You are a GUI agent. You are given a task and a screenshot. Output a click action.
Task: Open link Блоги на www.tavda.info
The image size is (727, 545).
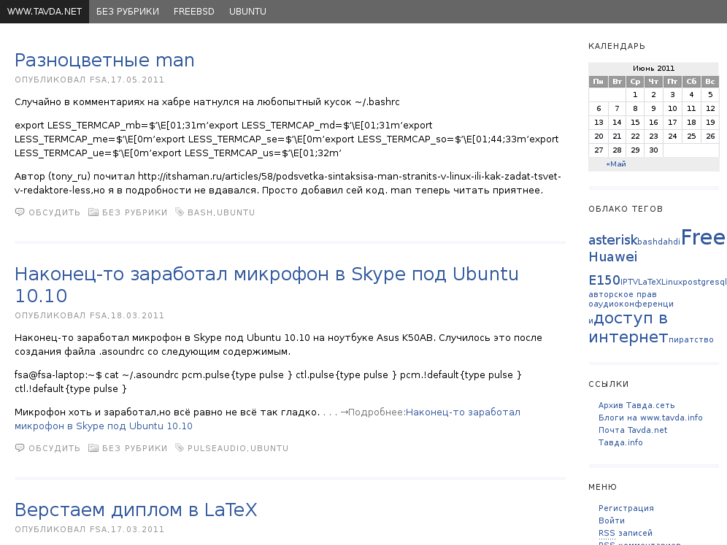pos(650,417)
